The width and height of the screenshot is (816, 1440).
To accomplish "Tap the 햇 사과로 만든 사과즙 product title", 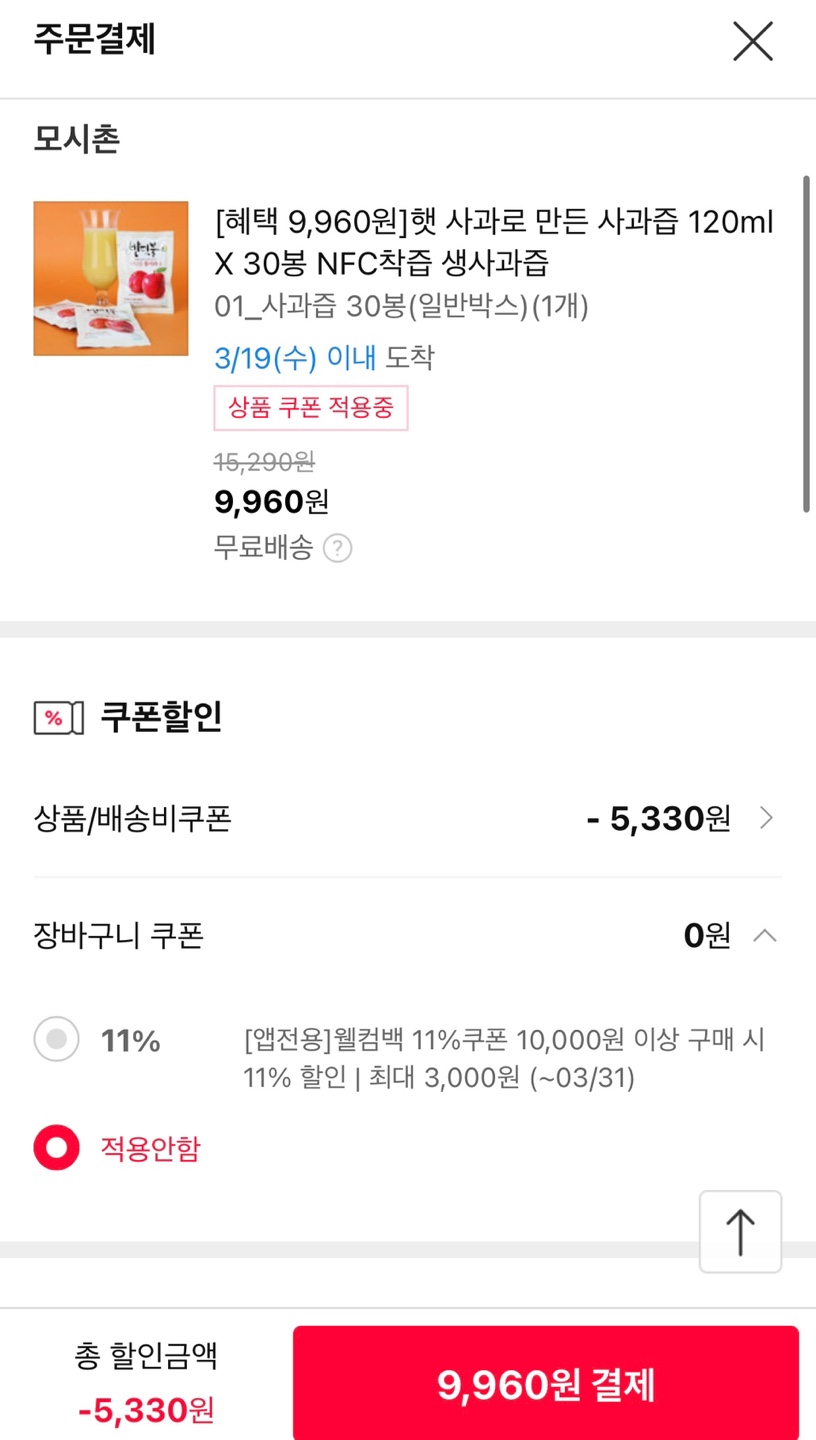I will tap(494, 241).
